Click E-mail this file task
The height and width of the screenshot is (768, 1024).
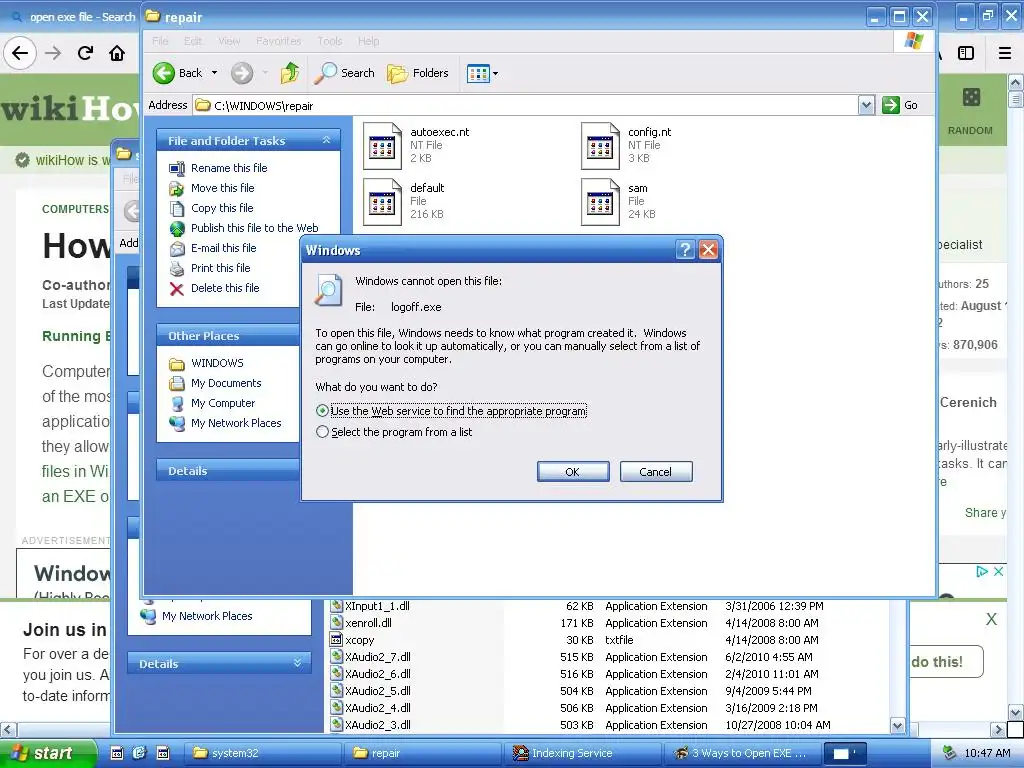click(223, 248)
